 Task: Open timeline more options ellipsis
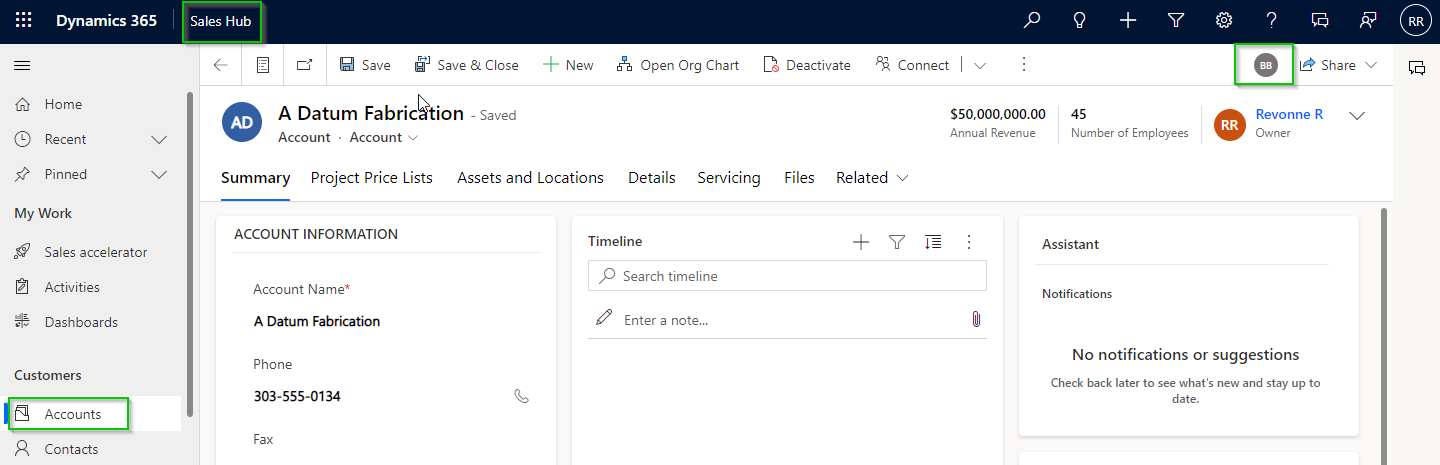(968, 242)
